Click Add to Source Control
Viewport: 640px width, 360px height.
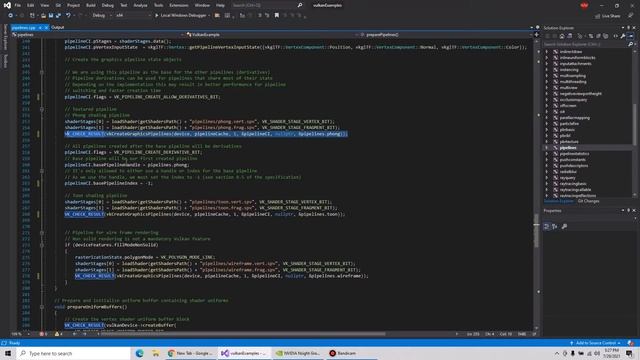[596, 343]
